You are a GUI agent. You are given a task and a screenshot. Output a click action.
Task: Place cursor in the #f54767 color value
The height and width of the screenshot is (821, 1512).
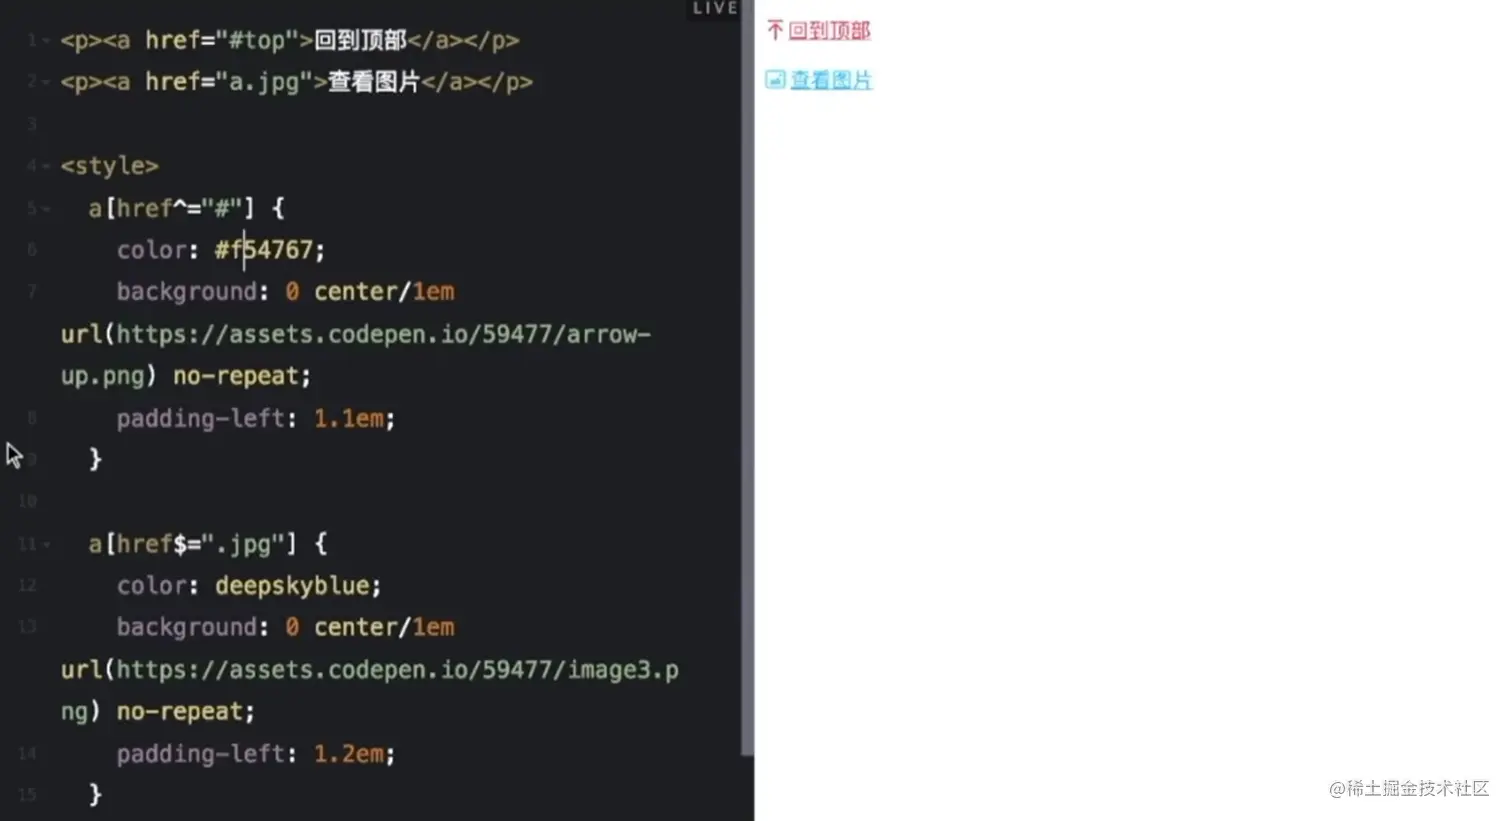(264, 250)
